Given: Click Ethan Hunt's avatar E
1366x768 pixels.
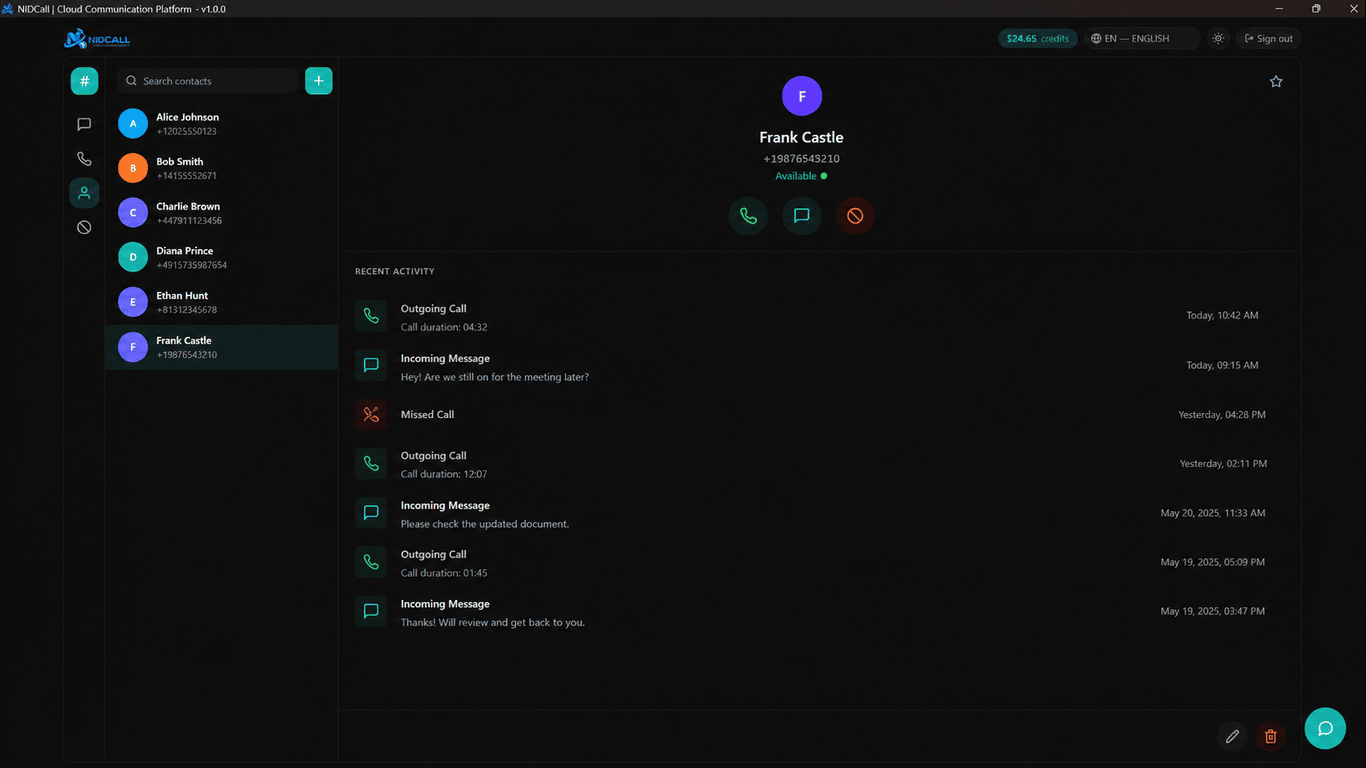Looking at the screenshot, I should pos(133,302).
